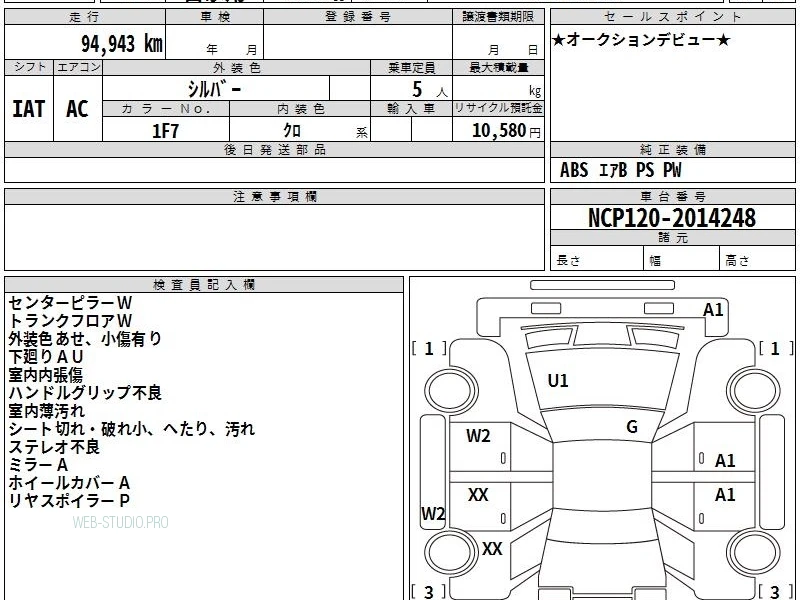Screen dimensions: 800x600
Task: Select PS in the equipment list
Action: (x=645, y=170)
